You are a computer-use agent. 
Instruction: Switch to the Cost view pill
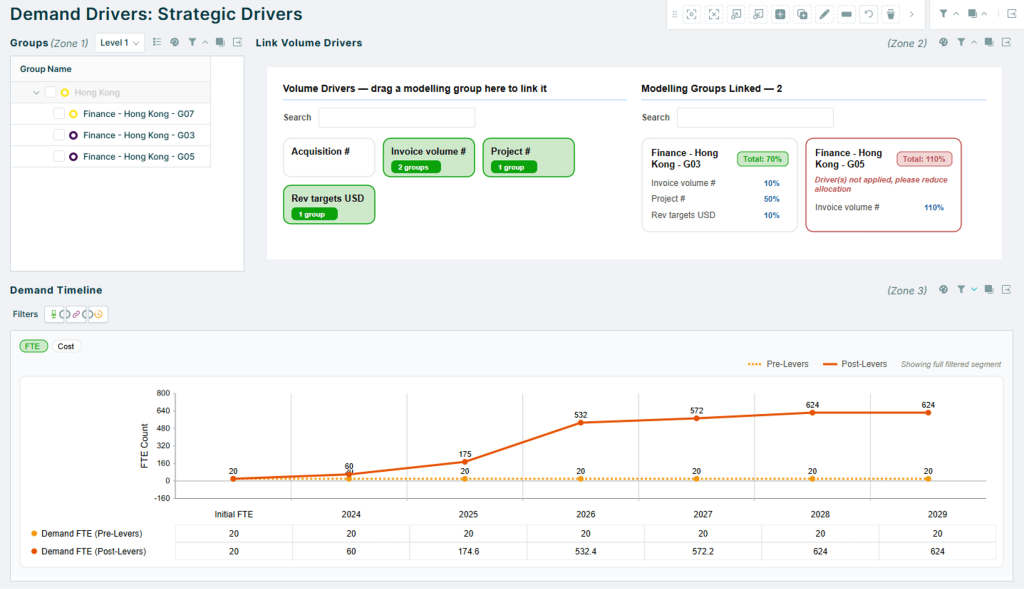pyautogui.click(x=66, y=346)
